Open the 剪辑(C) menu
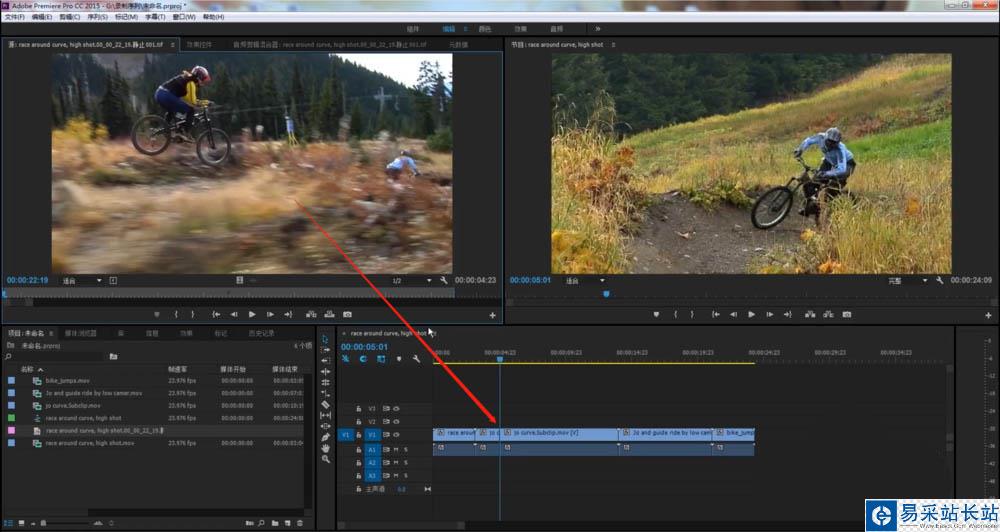 (x=70, y=17)
